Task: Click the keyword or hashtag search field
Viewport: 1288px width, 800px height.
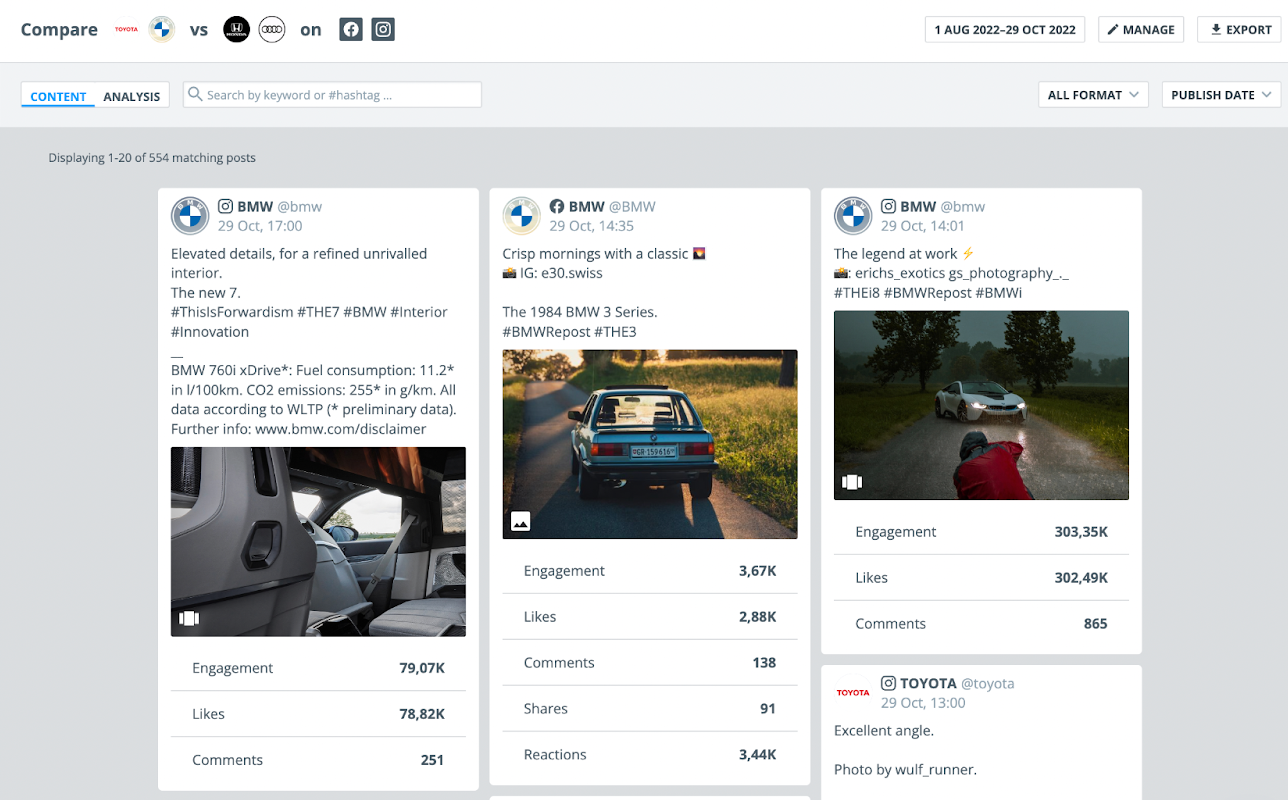Action: click(332, 95)
